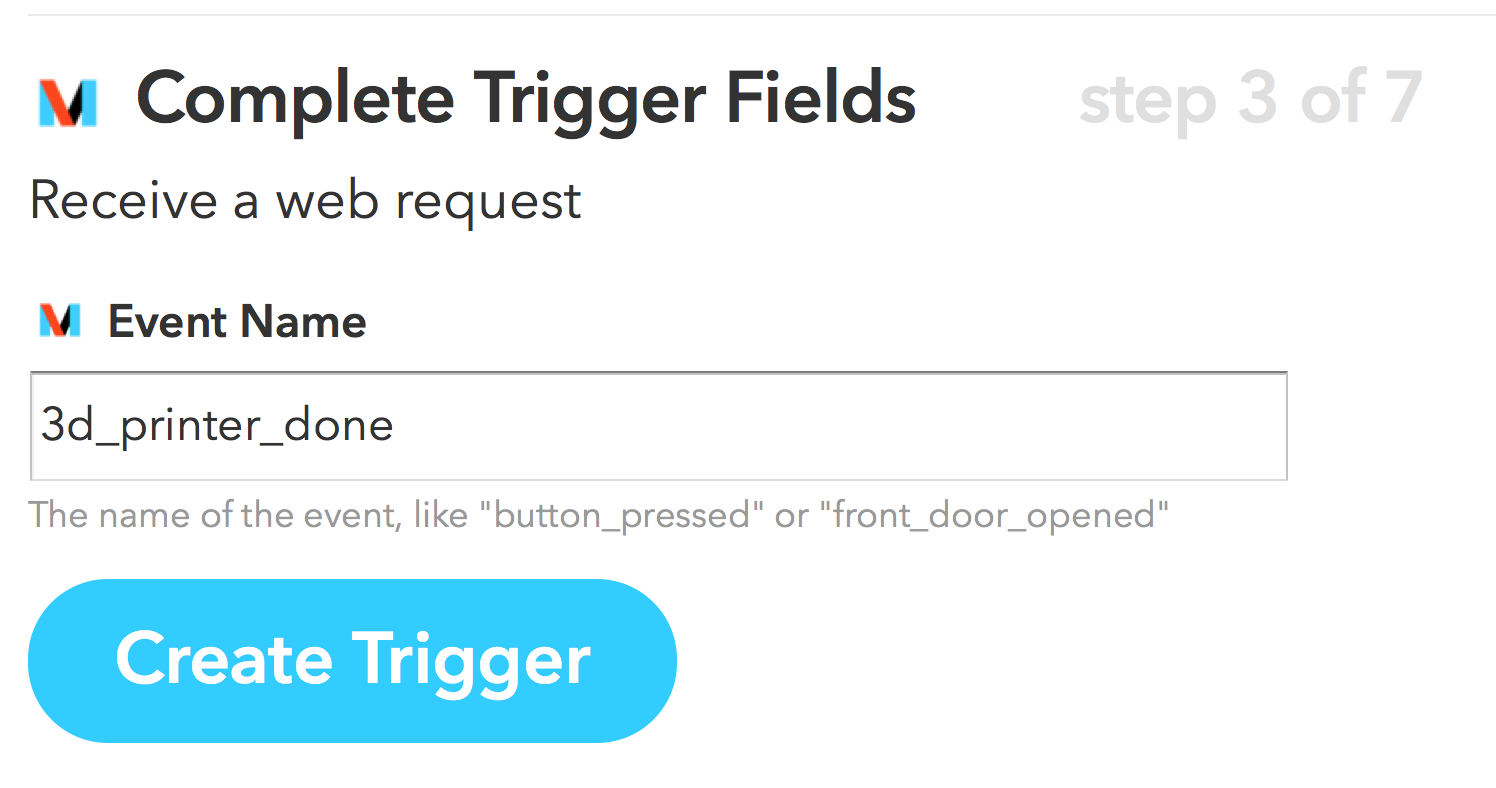
Task: Click the helper text below the event field
Action: coord(598,515)
